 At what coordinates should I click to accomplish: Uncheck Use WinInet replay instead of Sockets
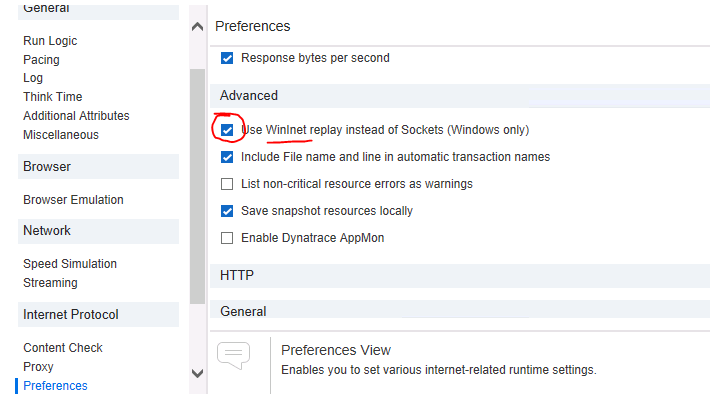coord(227,130)
